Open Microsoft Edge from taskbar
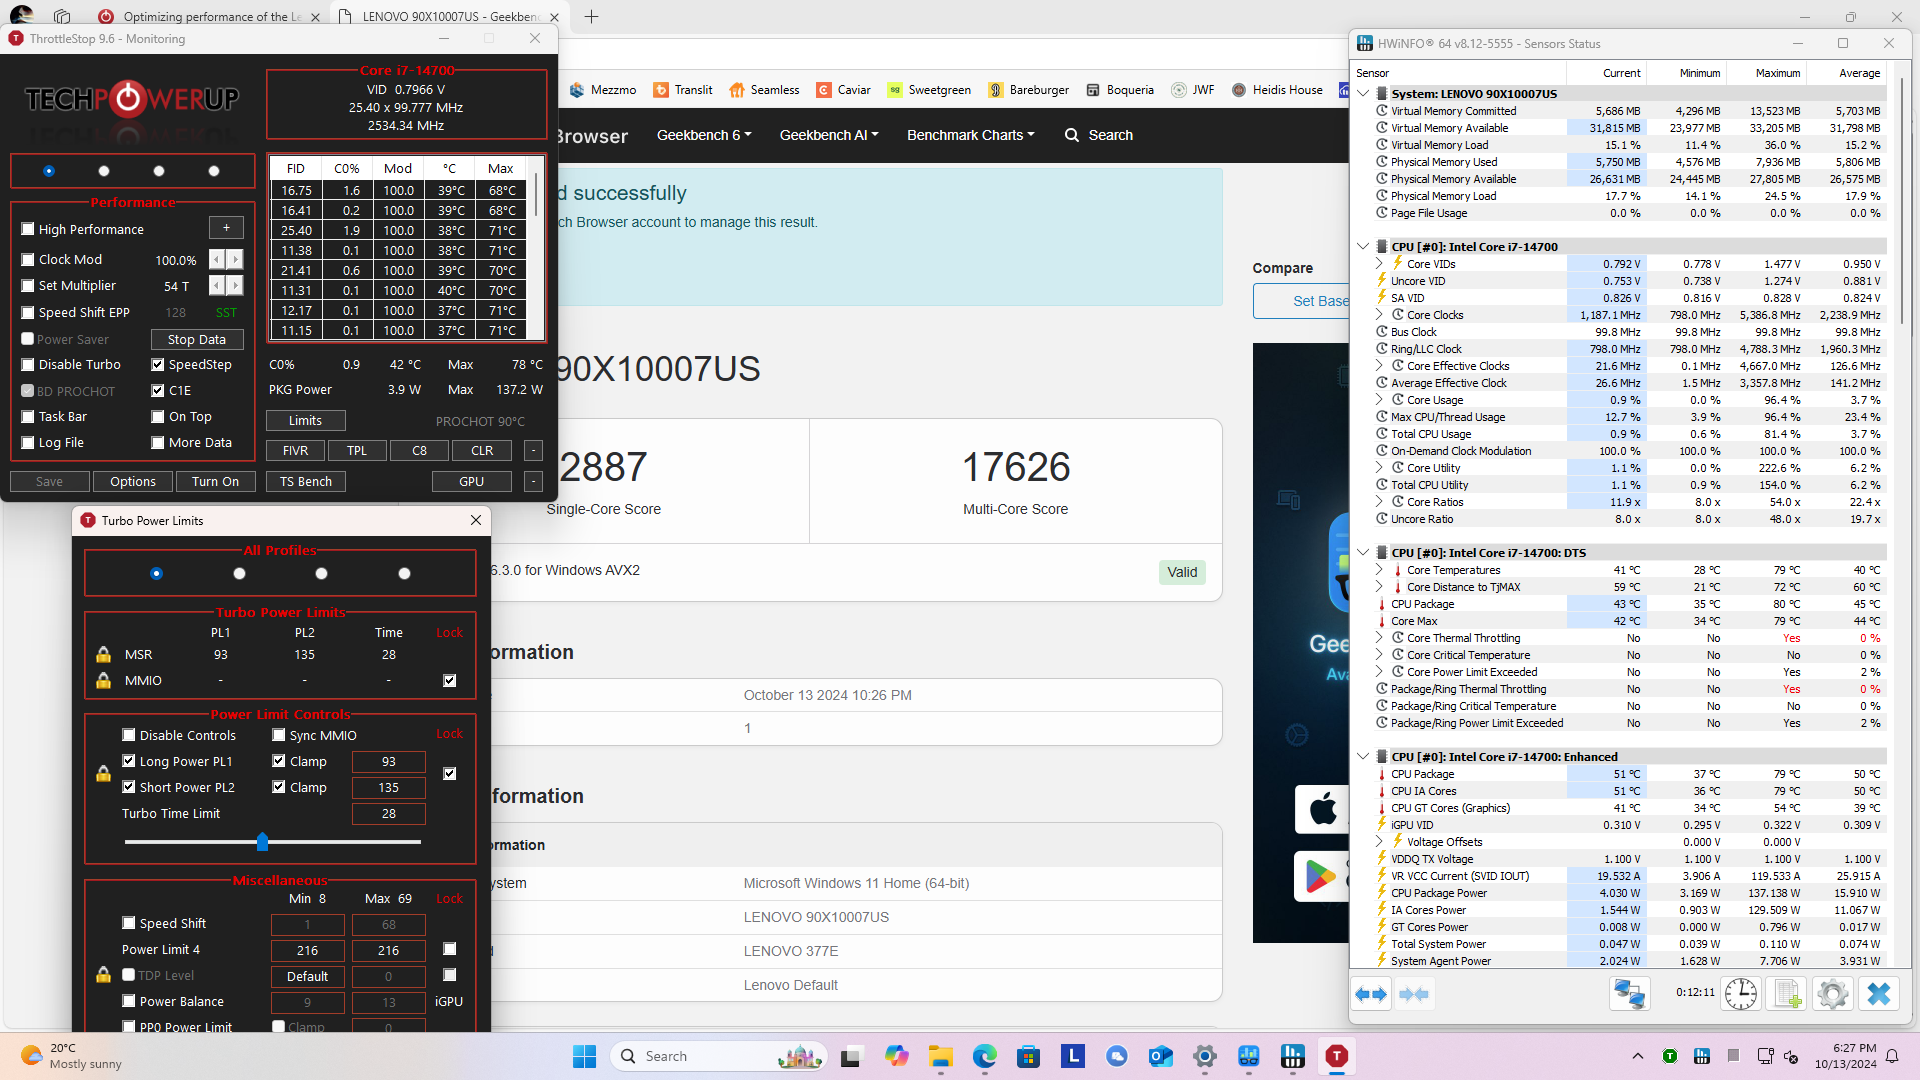Screen dimensions: 1920x1080 (984, 1056)
